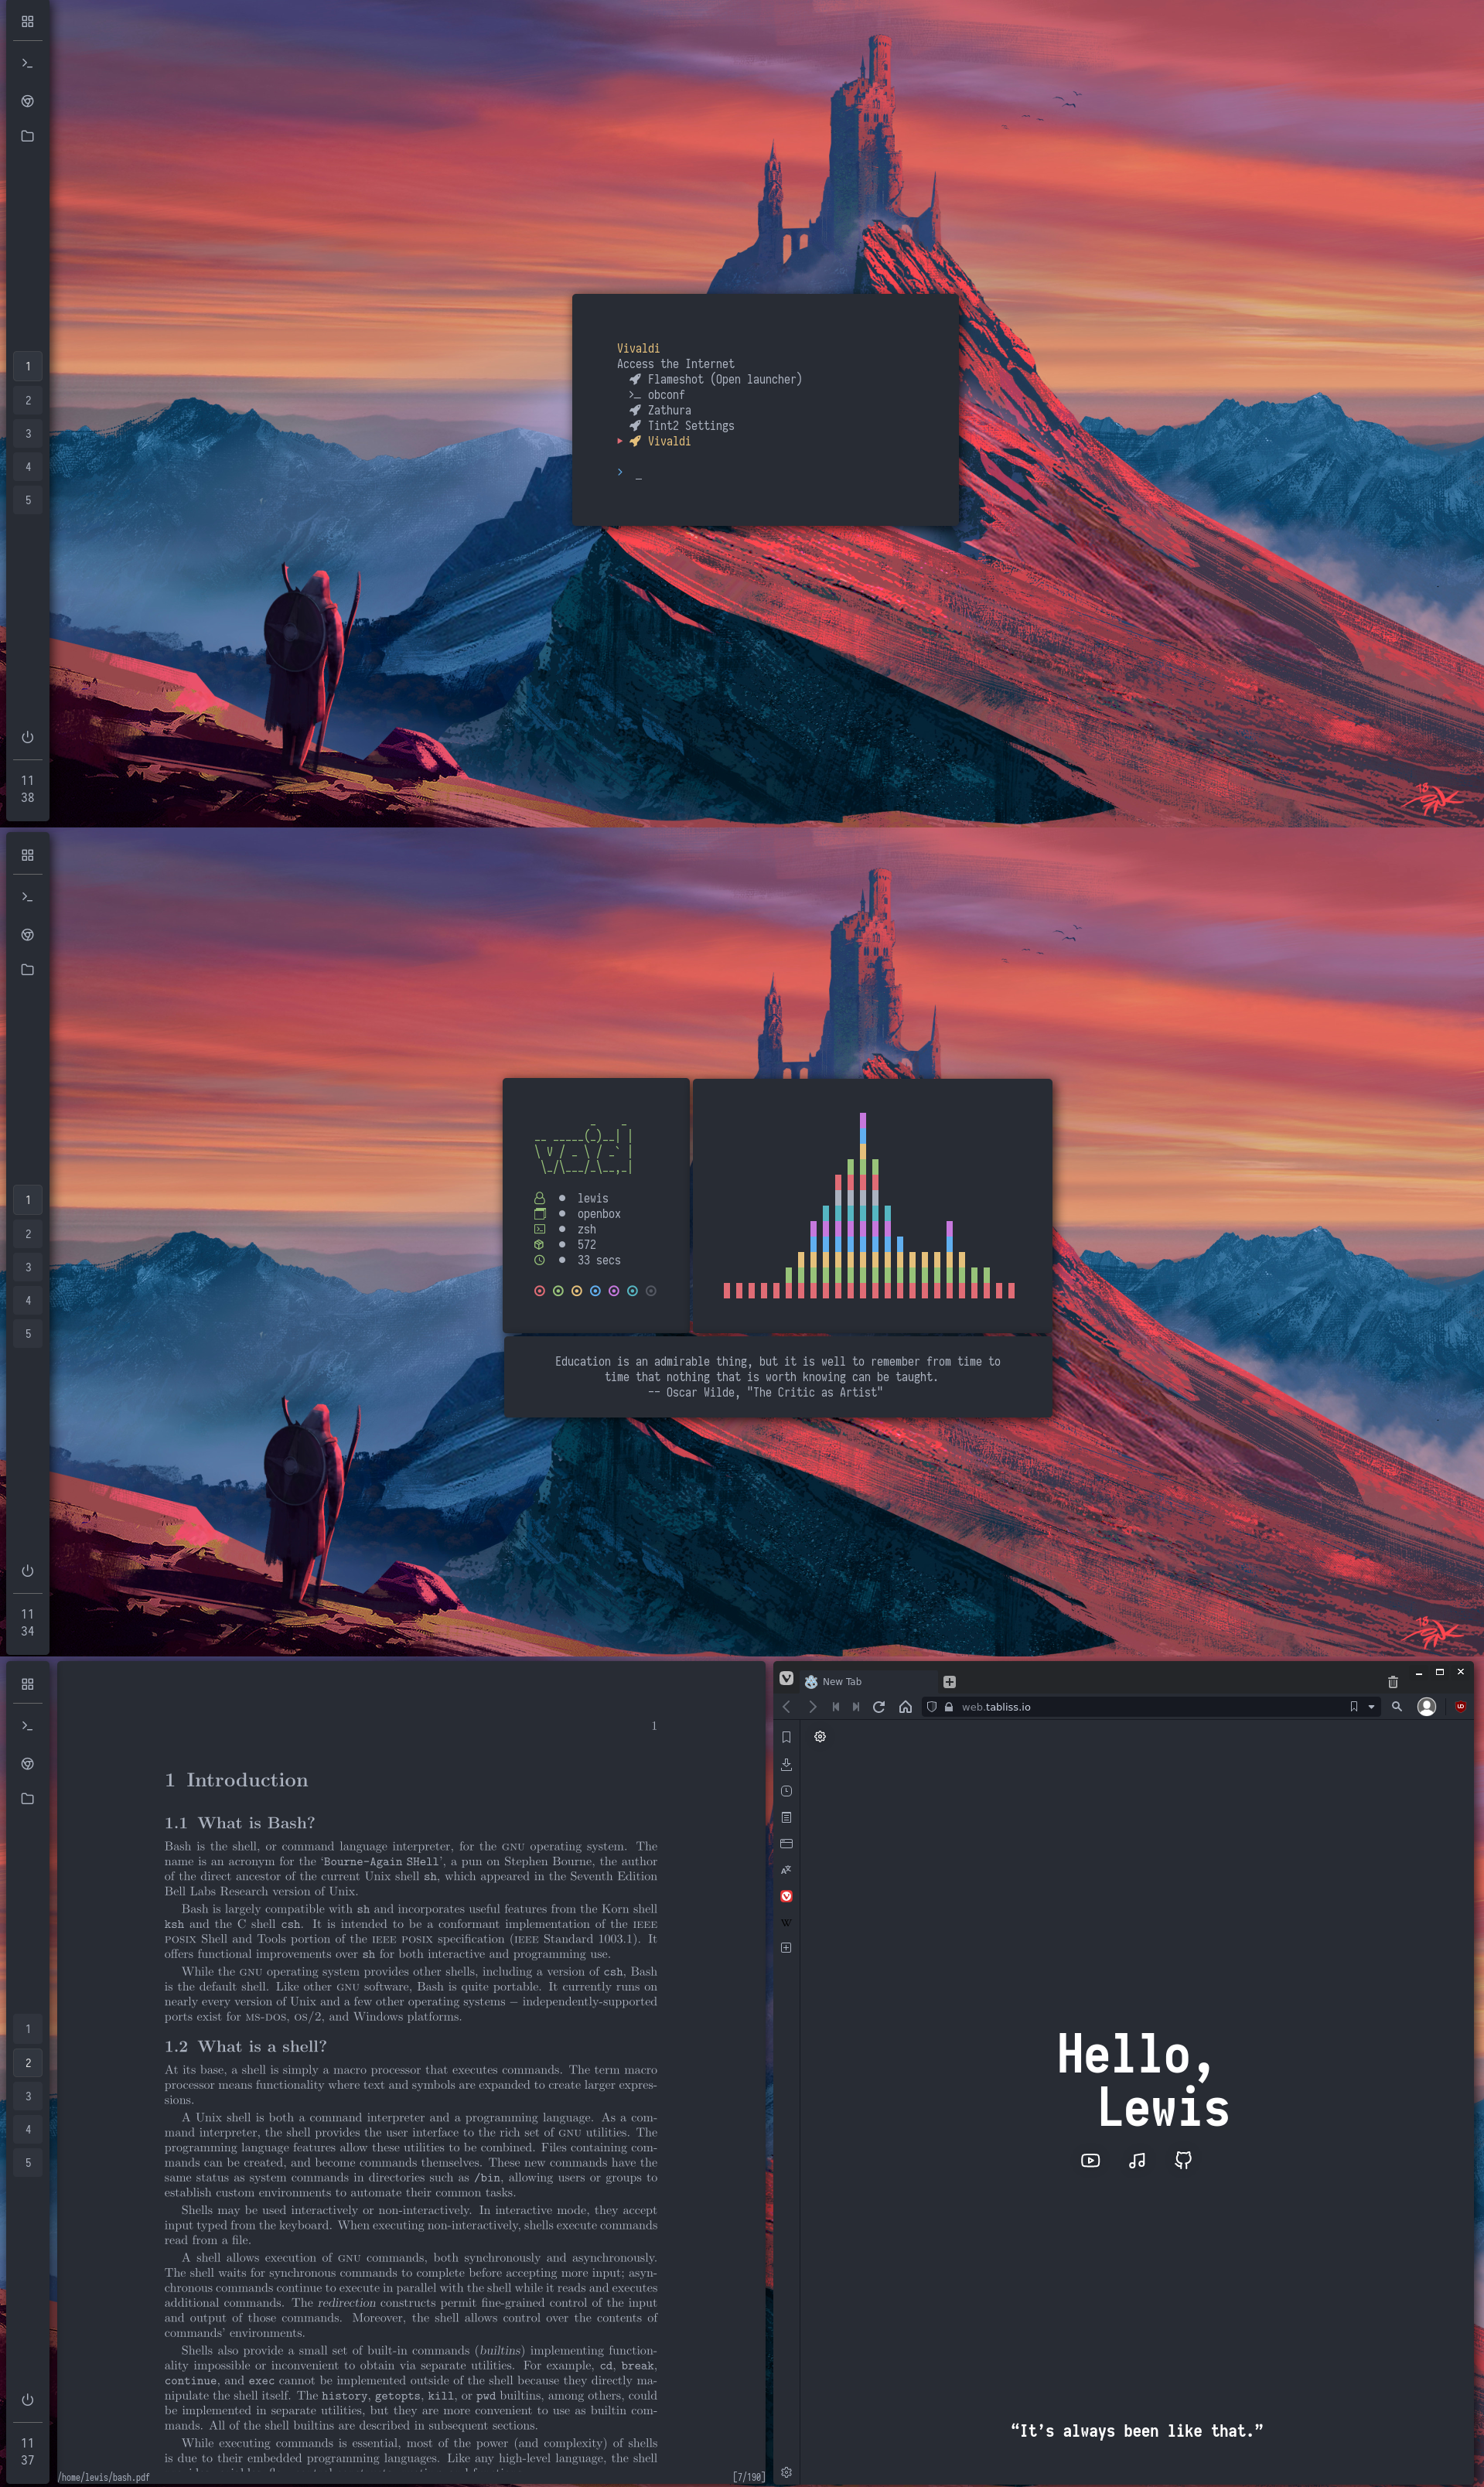Viewport: 1484px width, 2487px height.
Task: Open the Translate side panel
Action: coord(786,1870)
